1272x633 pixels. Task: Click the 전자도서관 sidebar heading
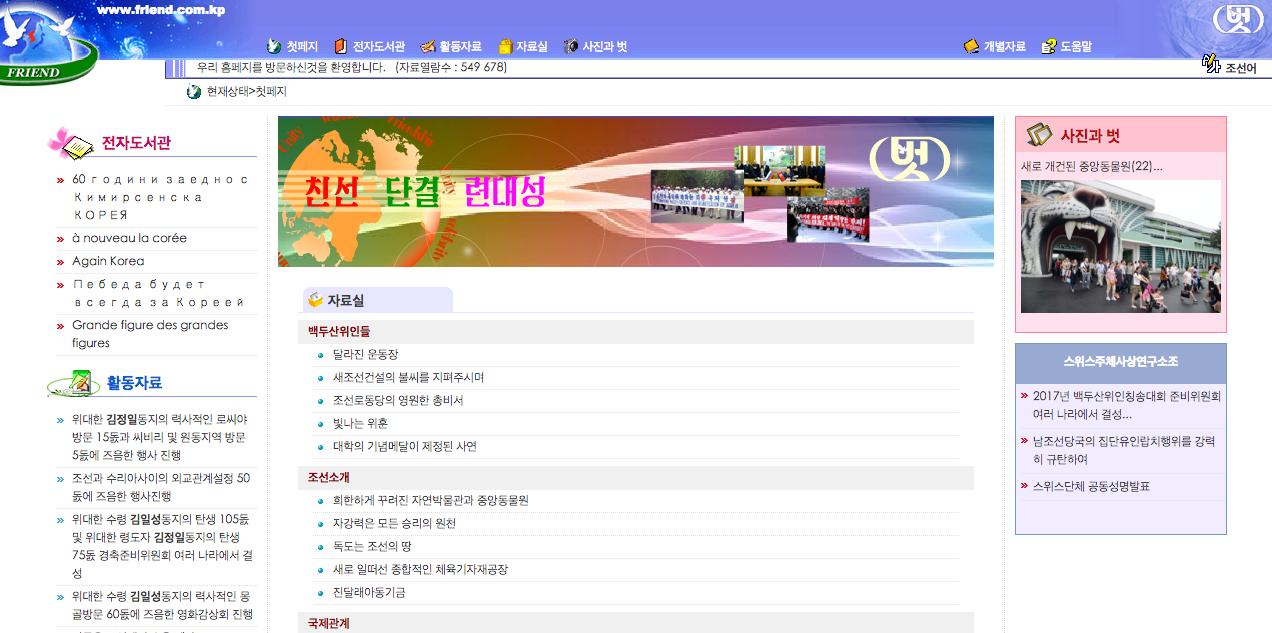(x=136, y=143)
